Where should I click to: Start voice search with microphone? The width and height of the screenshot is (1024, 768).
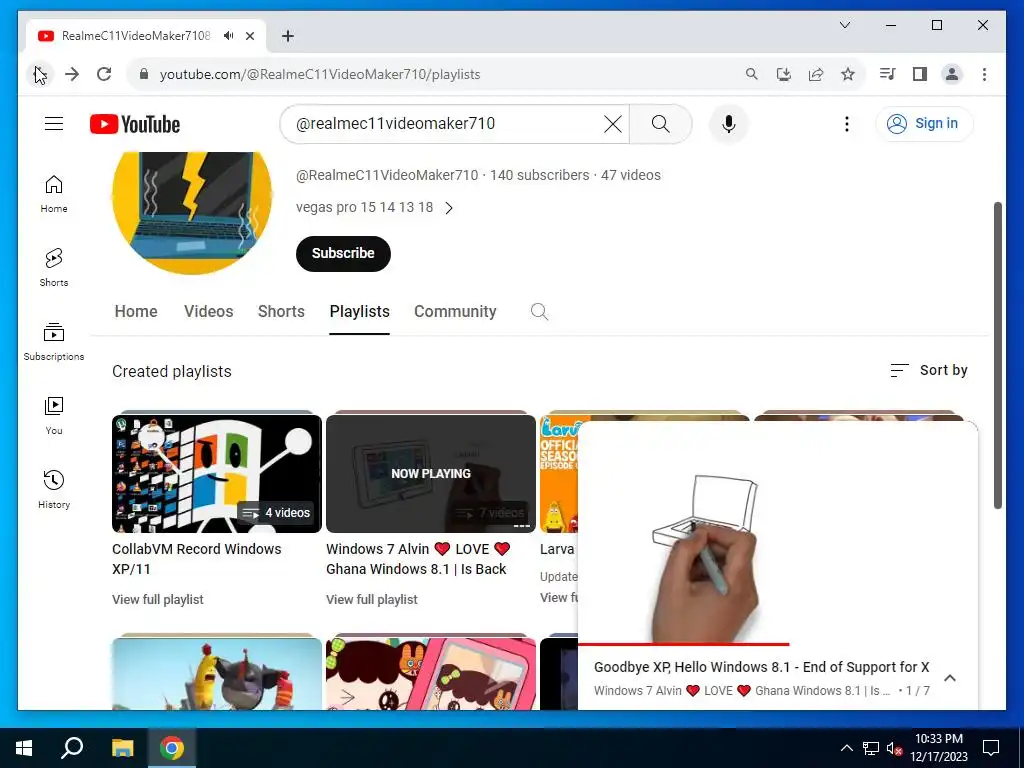click(729, 123)
